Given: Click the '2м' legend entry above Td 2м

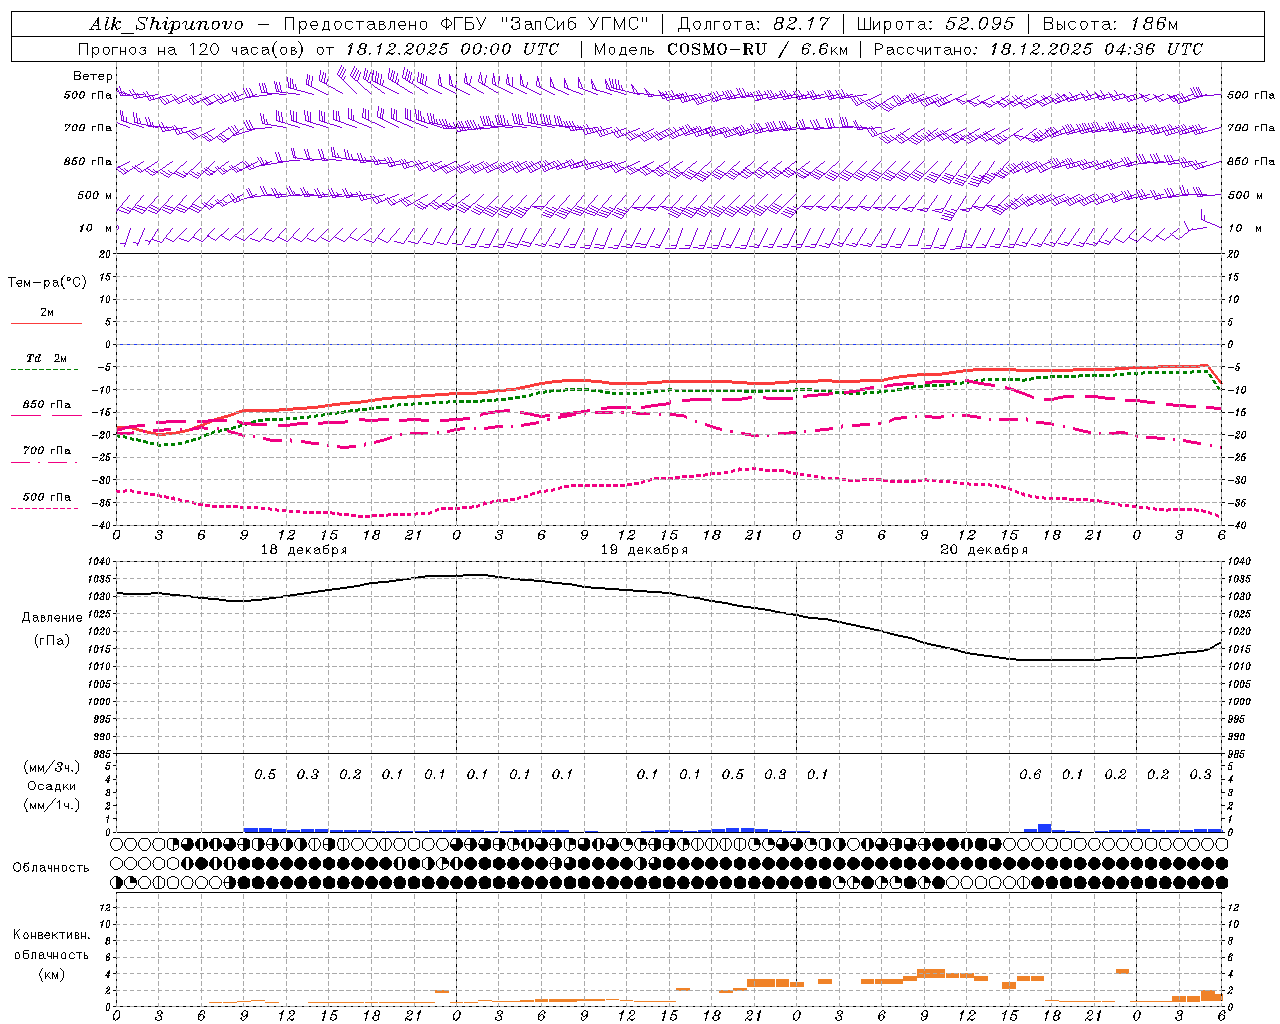Looking at the screenshot, I should coord(47,313).
